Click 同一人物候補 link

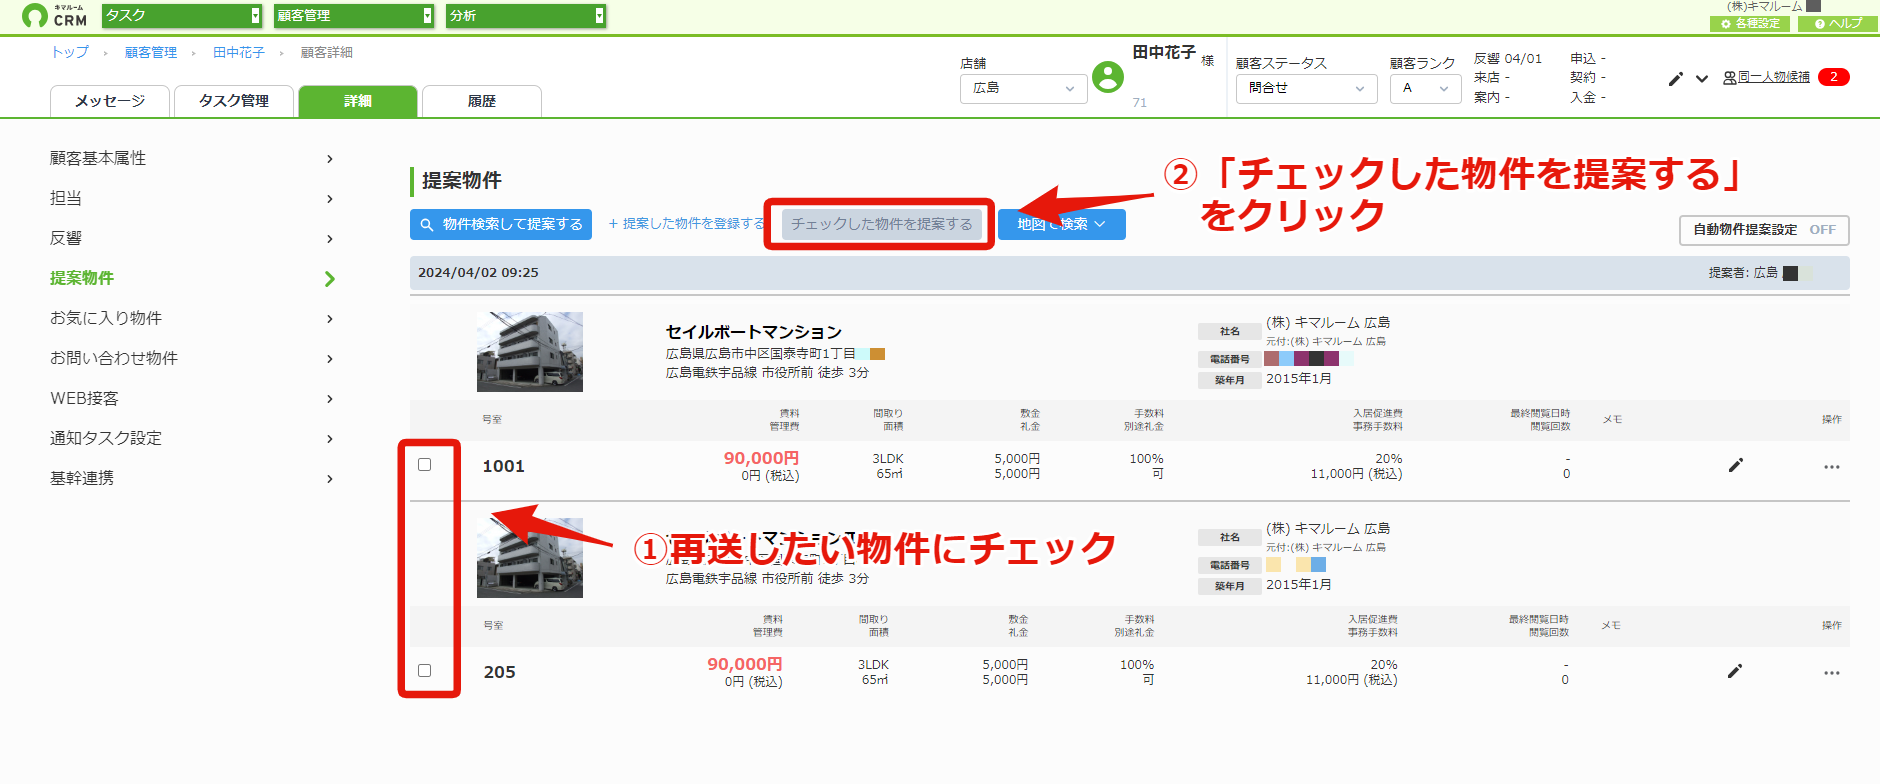pos(1766,77)
